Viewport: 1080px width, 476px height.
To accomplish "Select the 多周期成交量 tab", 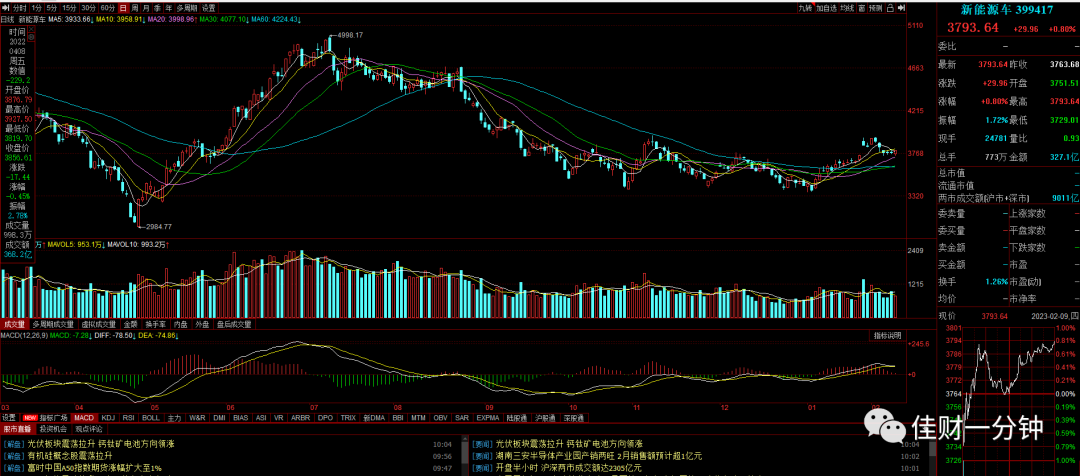I will [x=52, y=323].
